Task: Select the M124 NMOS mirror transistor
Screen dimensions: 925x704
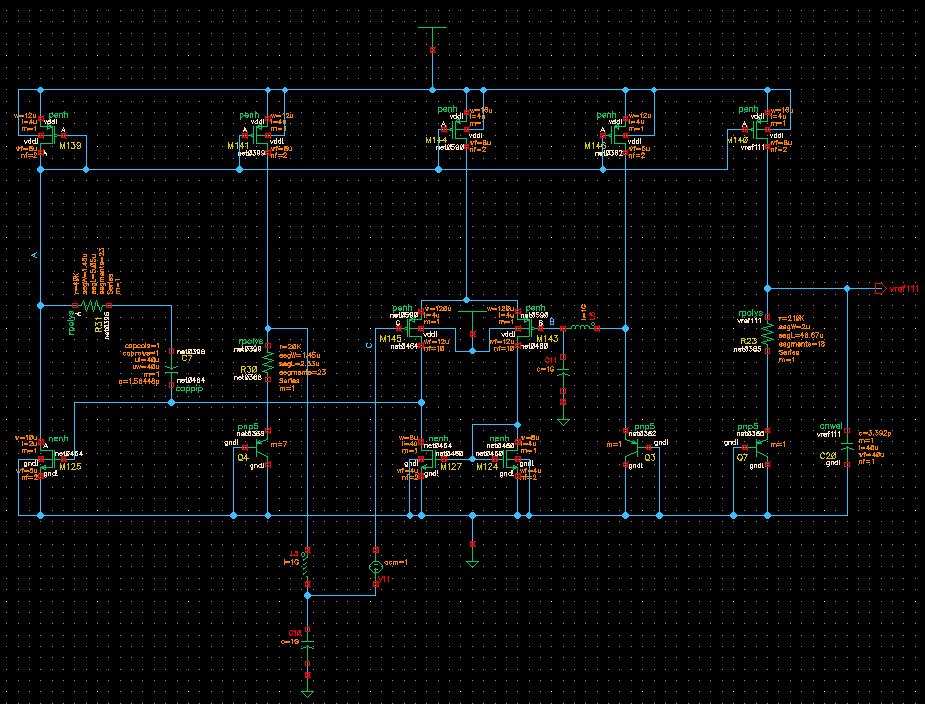Action: coord(507,459)
